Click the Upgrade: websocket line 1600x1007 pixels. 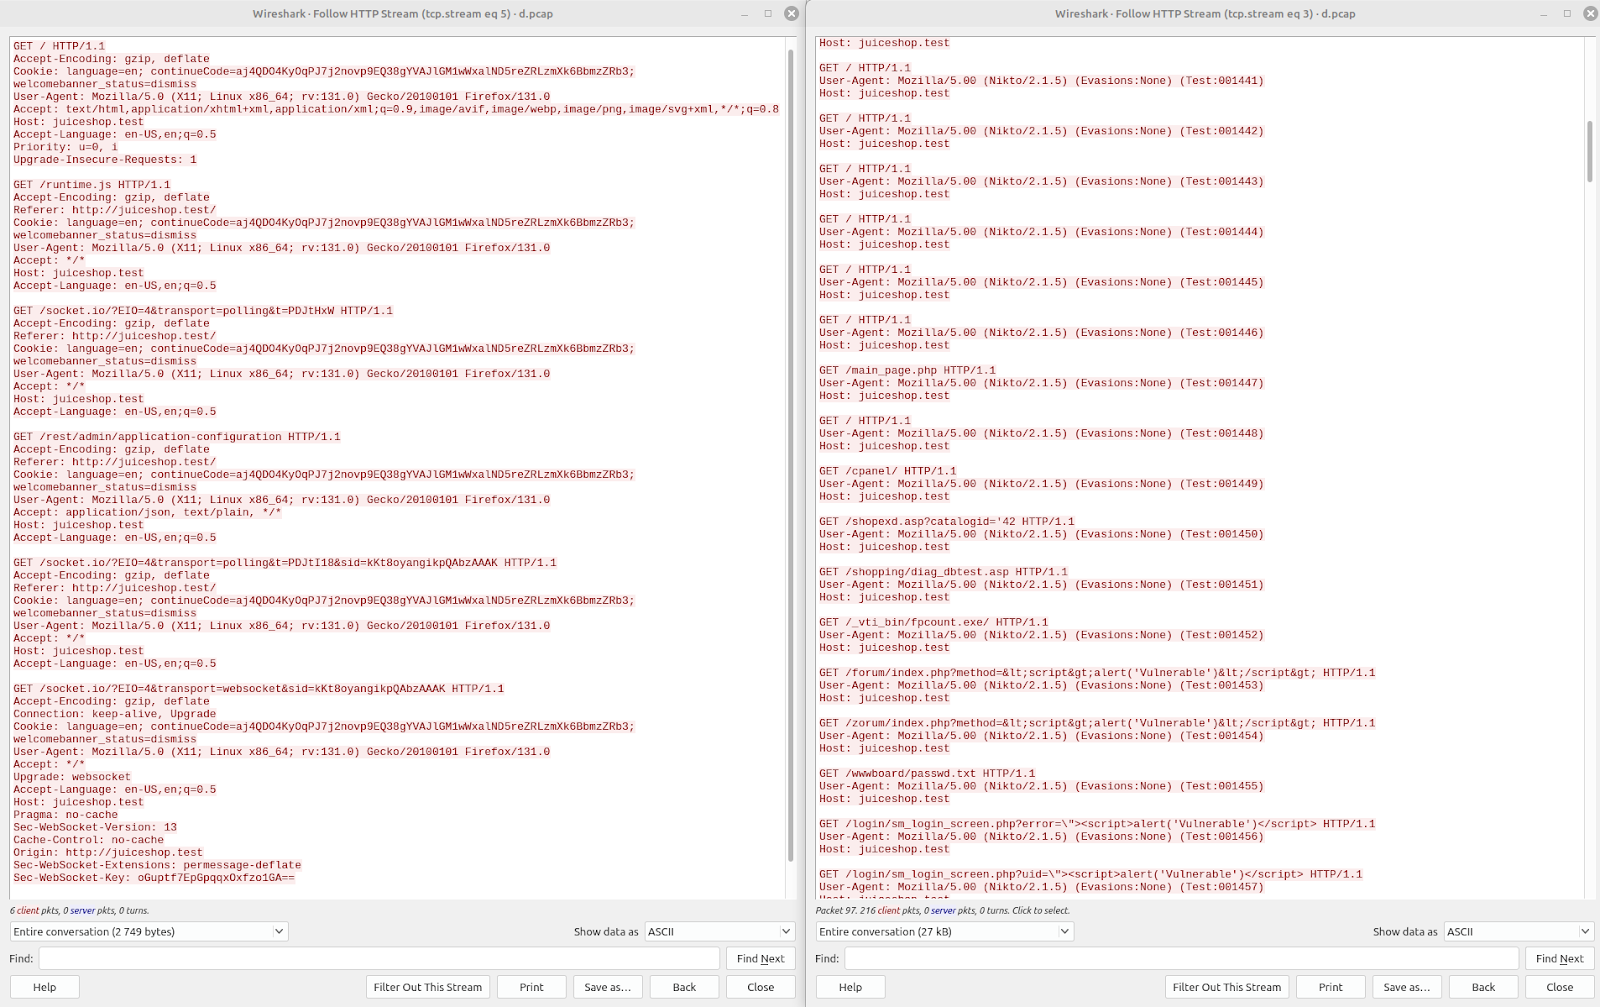coord(72,777)
